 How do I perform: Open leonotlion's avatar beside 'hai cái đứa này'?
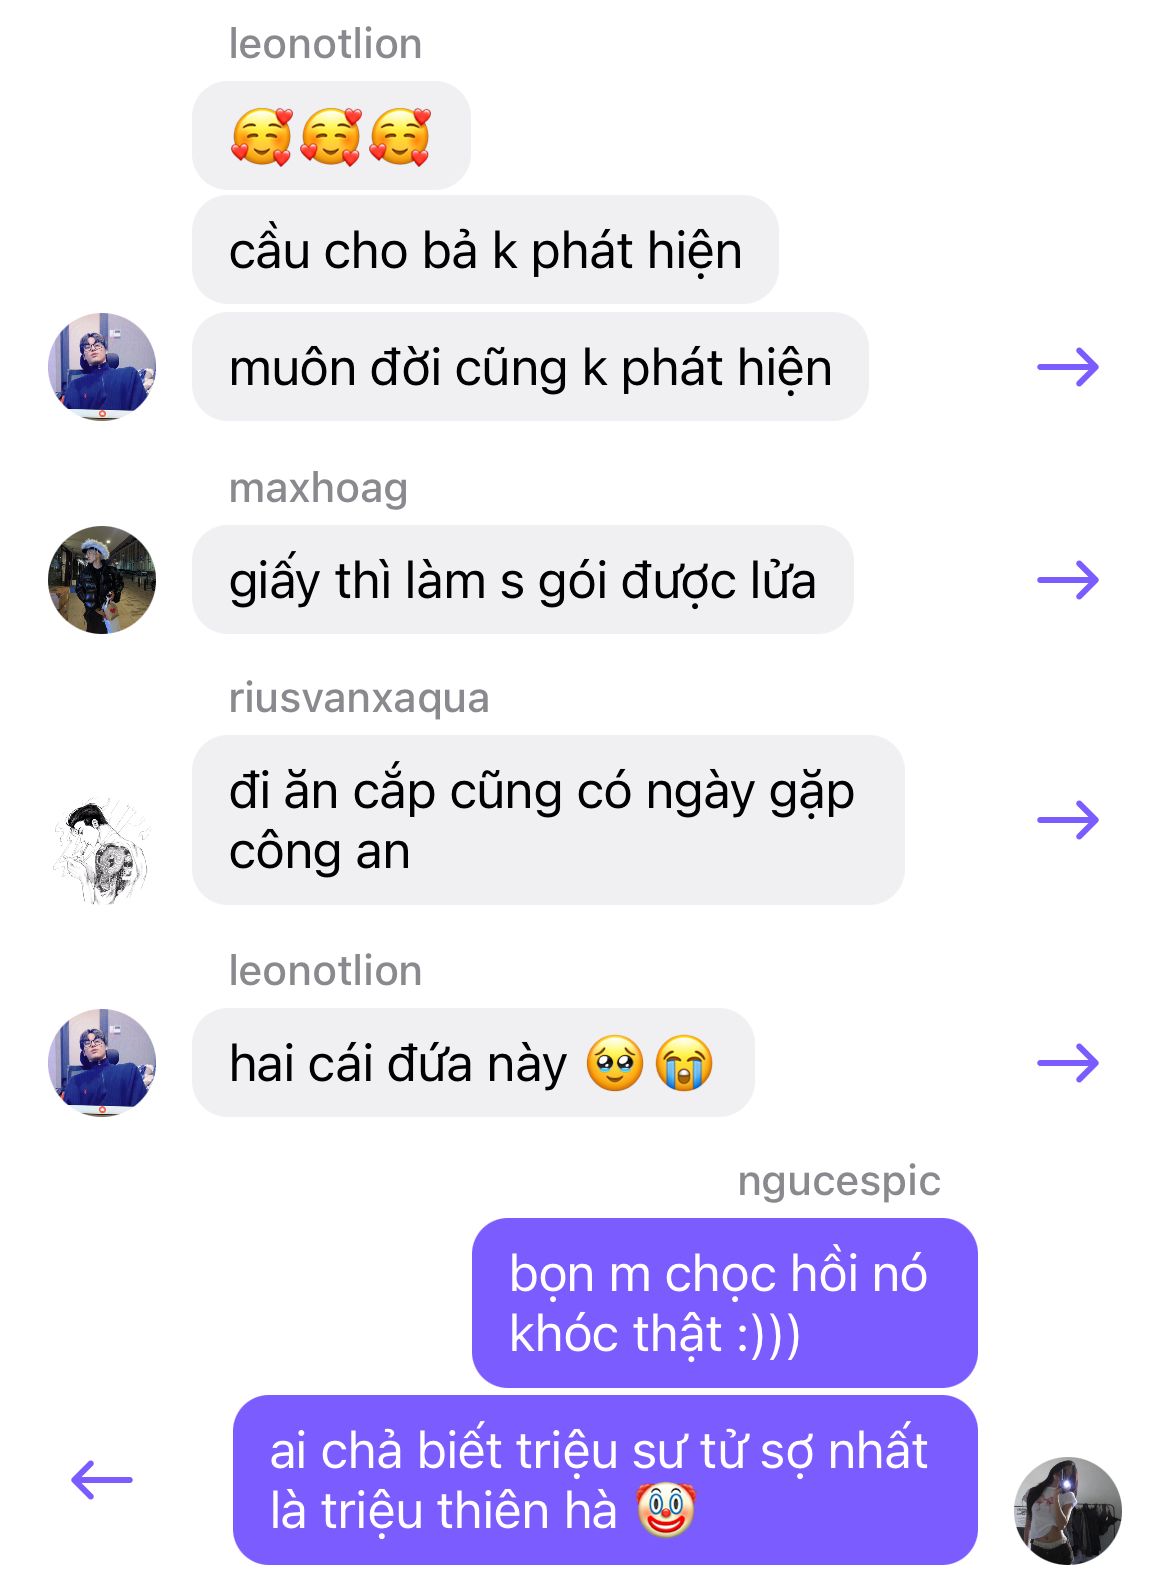[x=102, y=1062]
